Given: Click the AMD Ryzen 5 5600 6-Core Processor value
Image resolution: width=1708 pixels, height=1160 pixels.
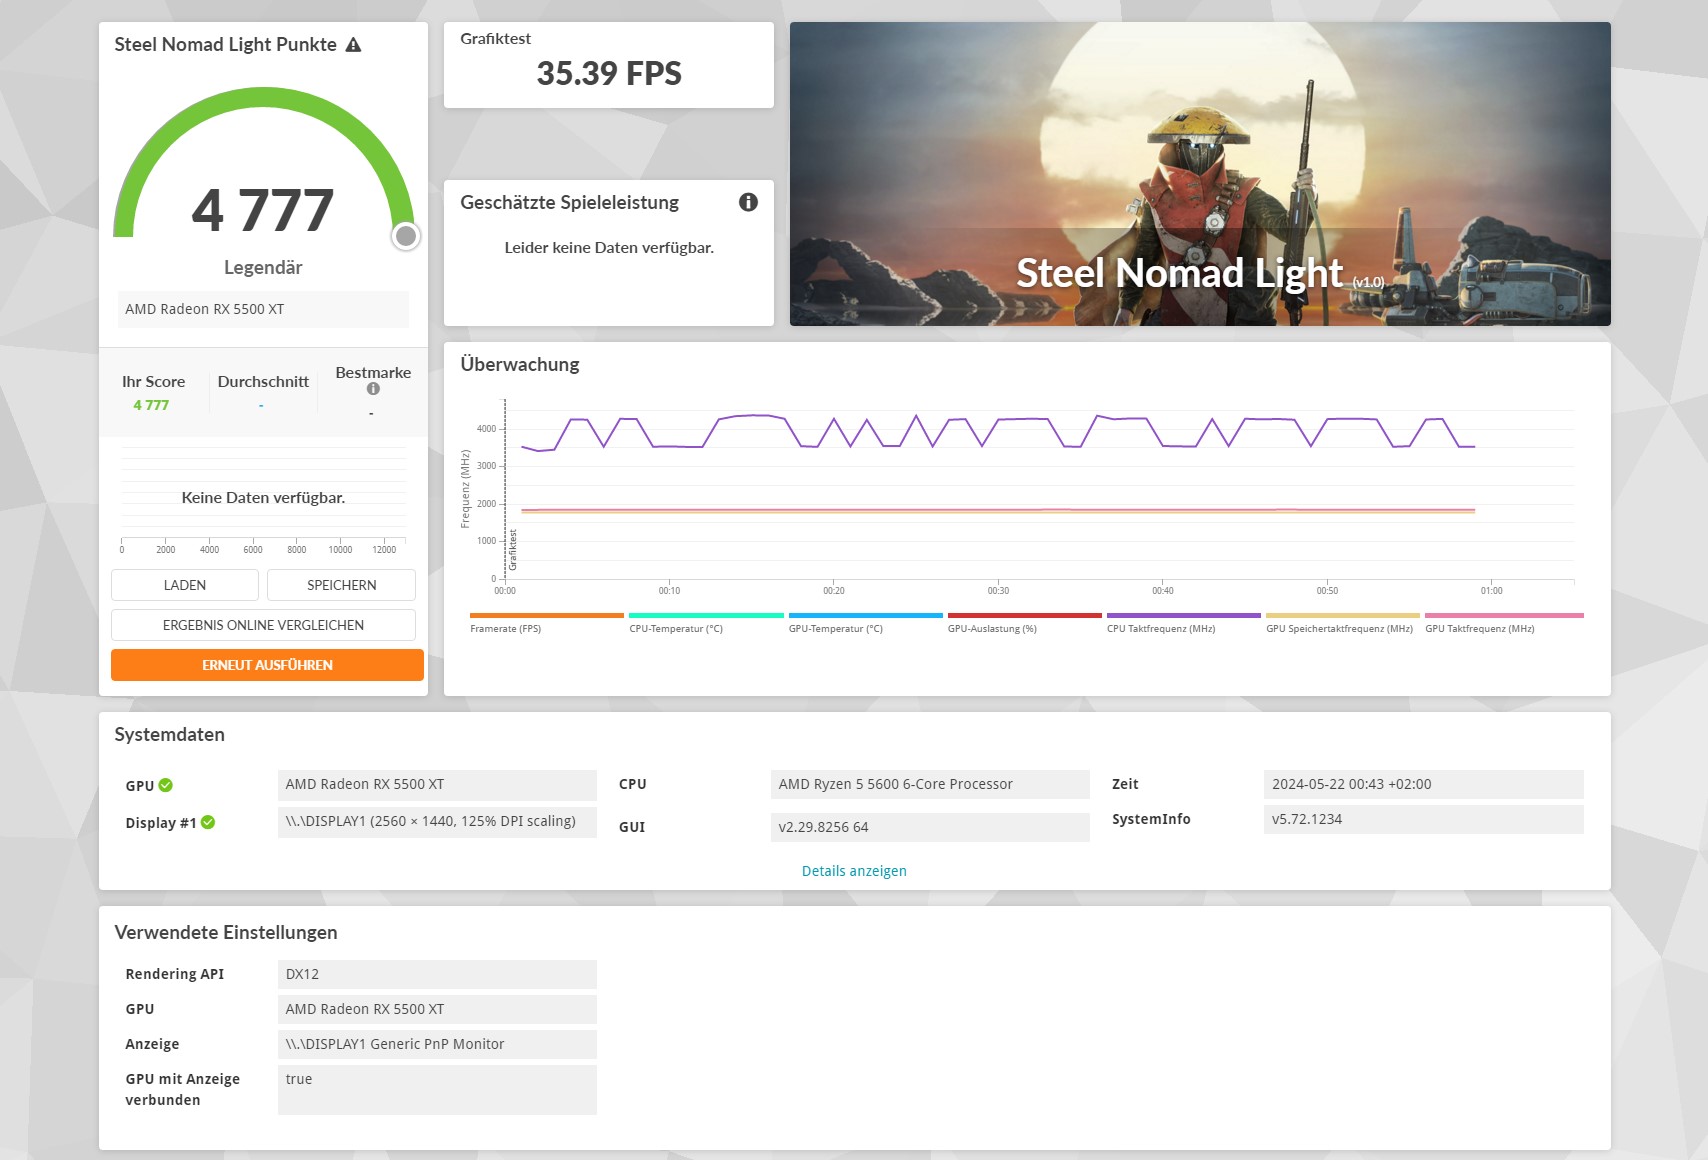Looking at the screenshot, I should click(x=930, y=784).
